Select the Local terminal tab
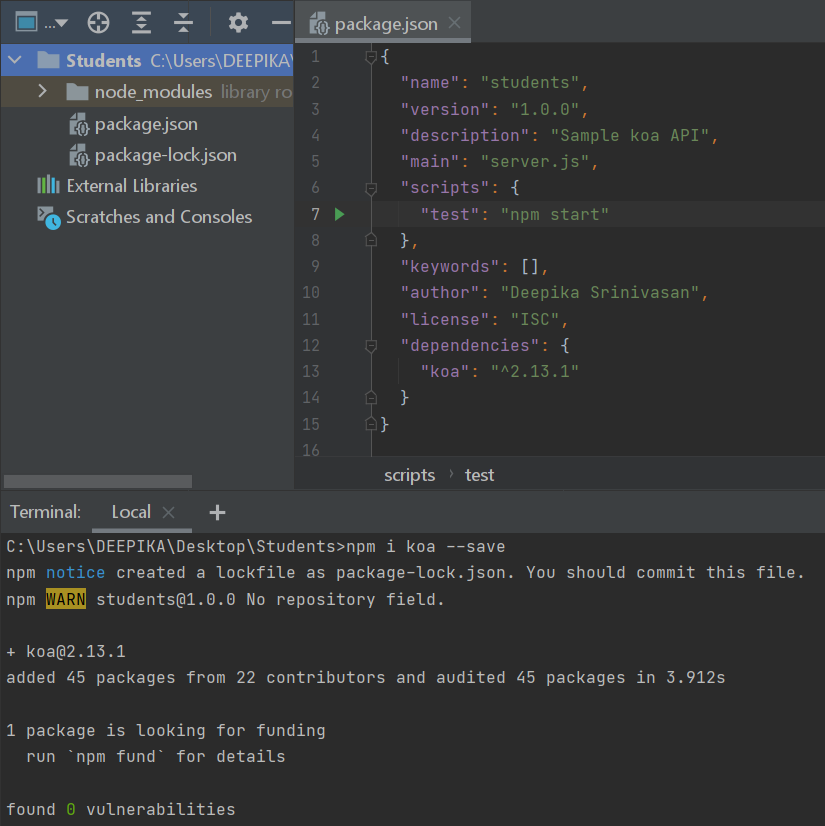The width and height of the screenshot is (825, 826). (130, 511)
